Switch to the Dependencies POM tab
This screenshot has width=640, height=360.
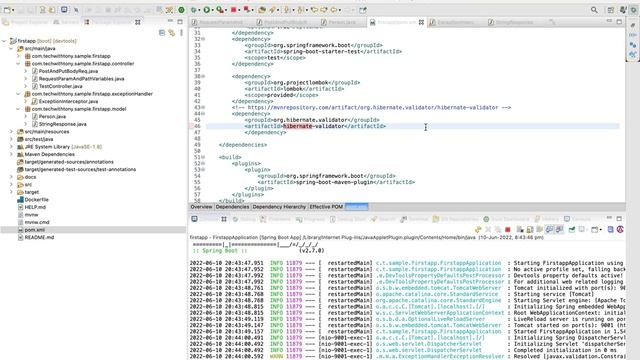[x=232, y=207]
